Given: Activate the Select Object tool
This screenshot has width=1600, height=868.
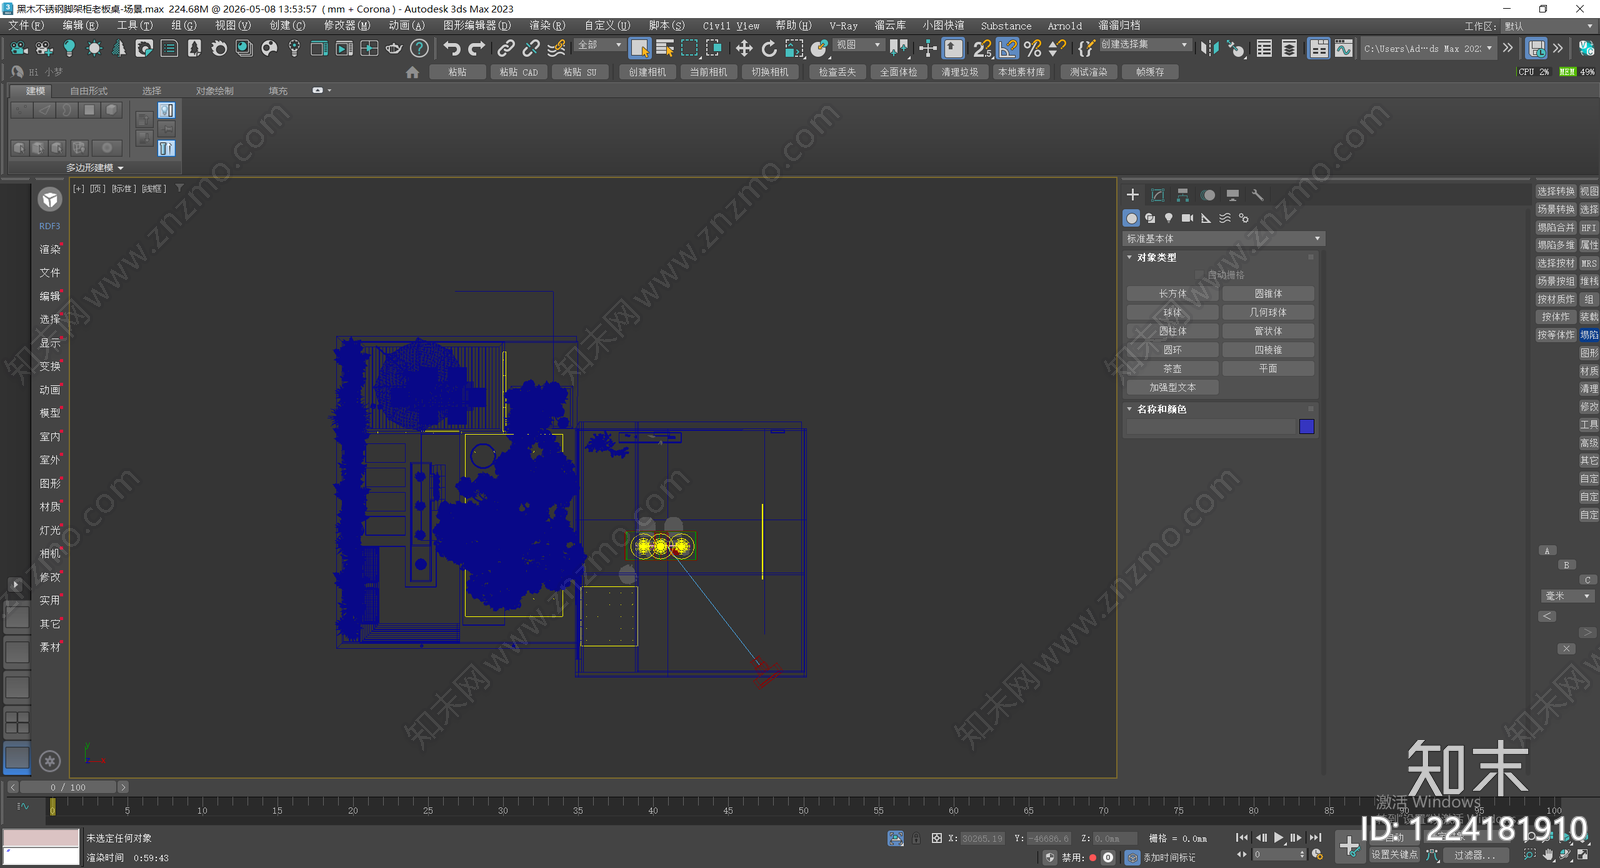Looking at the screenshot, I should pos(640,48).
